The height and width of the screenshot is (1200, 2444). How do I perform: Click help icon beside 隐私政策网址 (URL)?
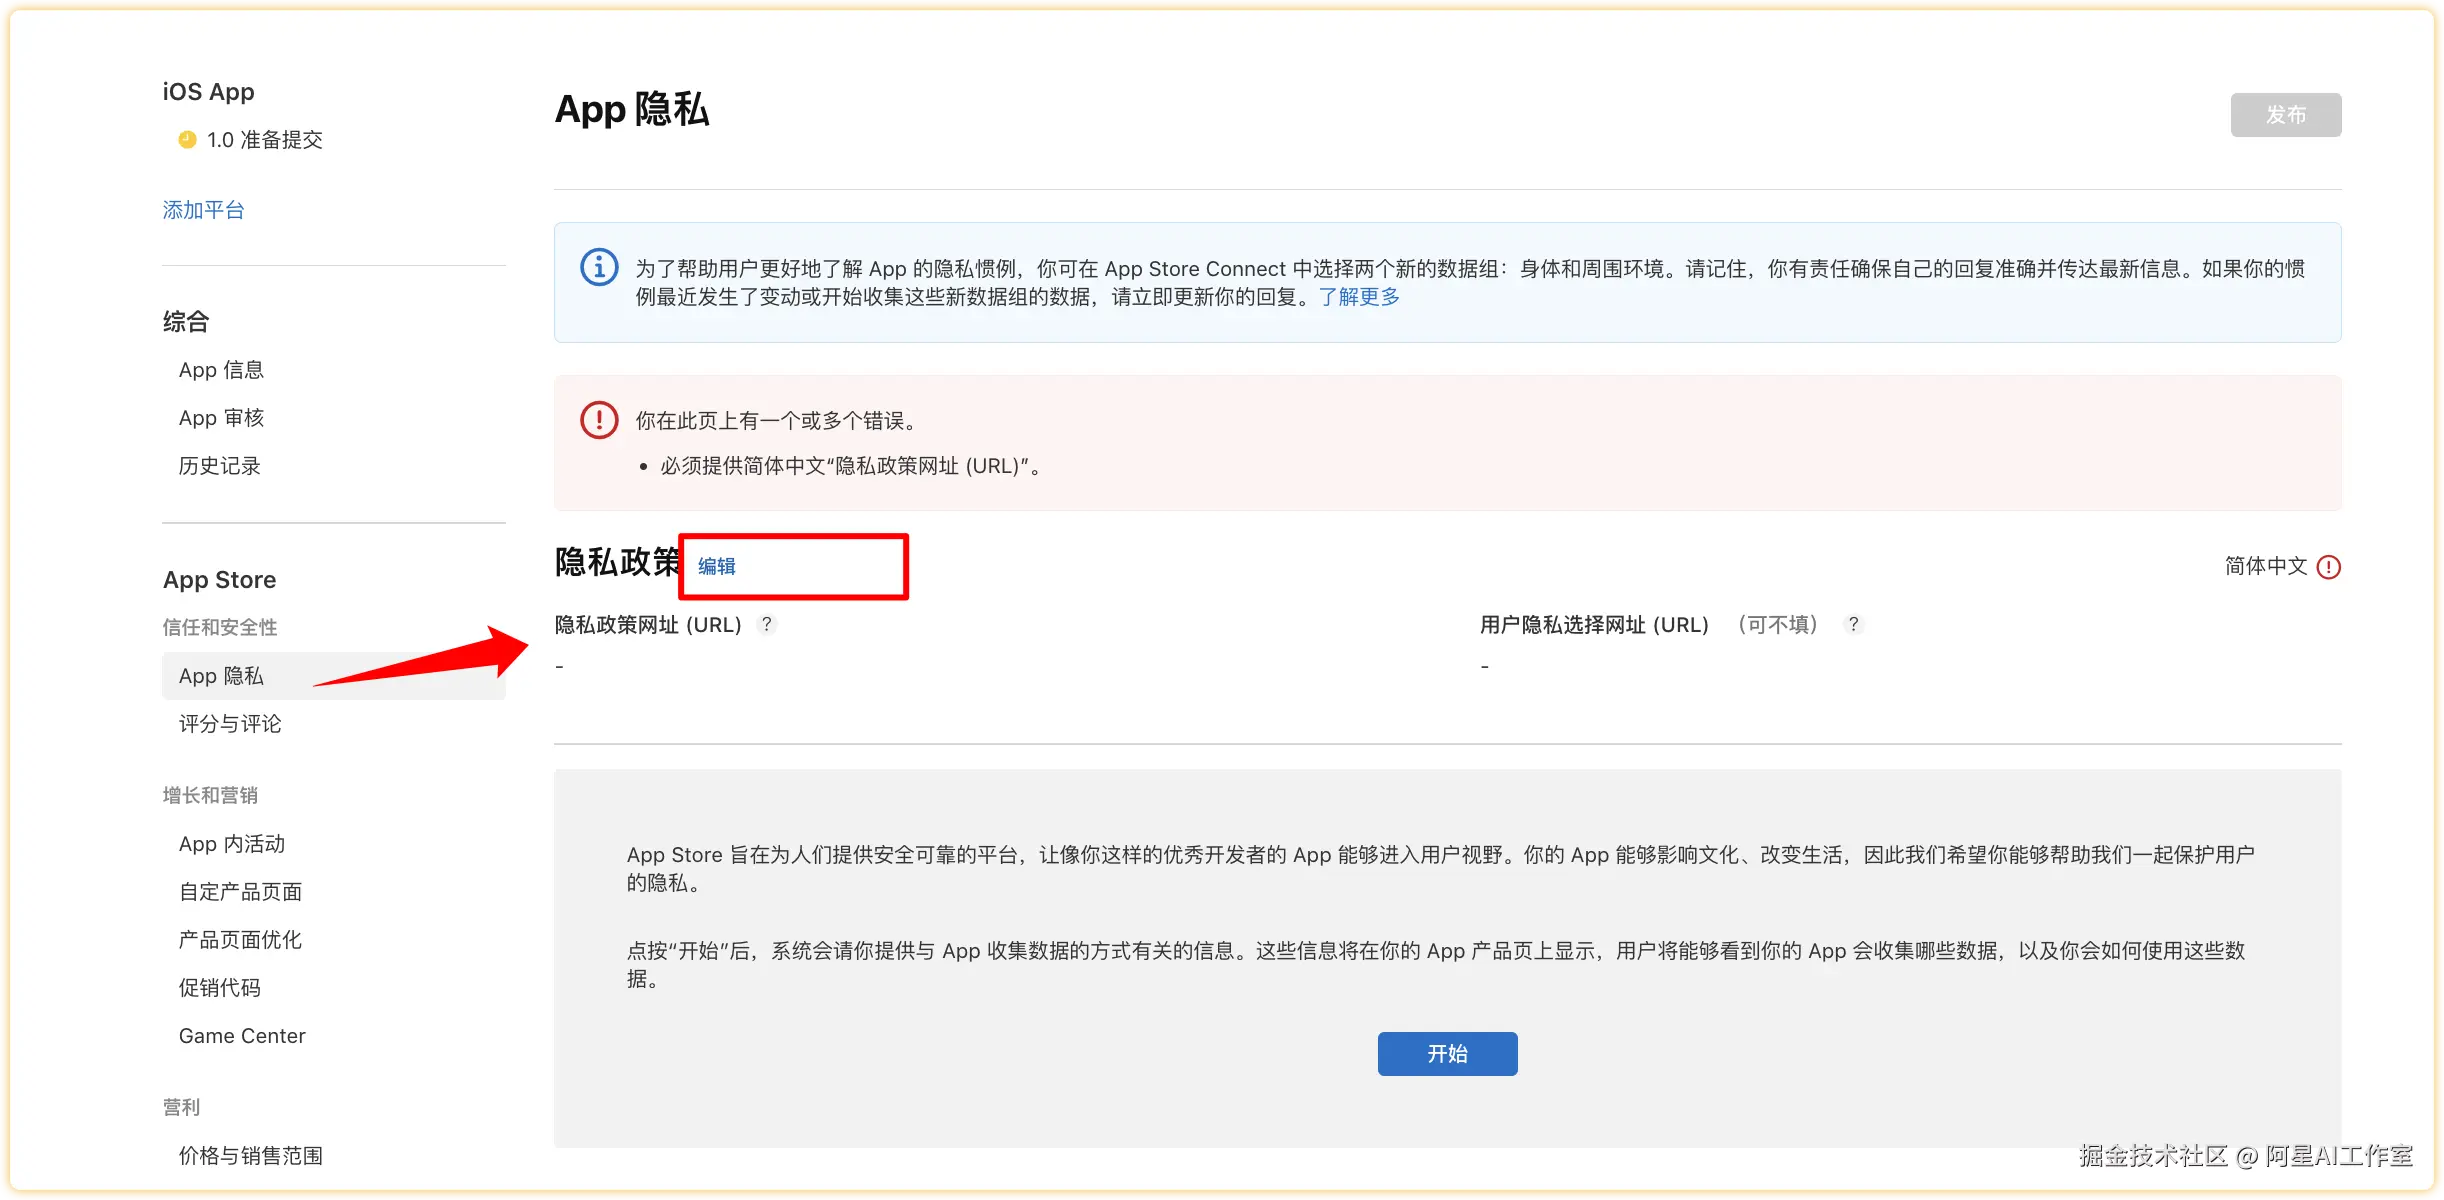coord(767,624)
